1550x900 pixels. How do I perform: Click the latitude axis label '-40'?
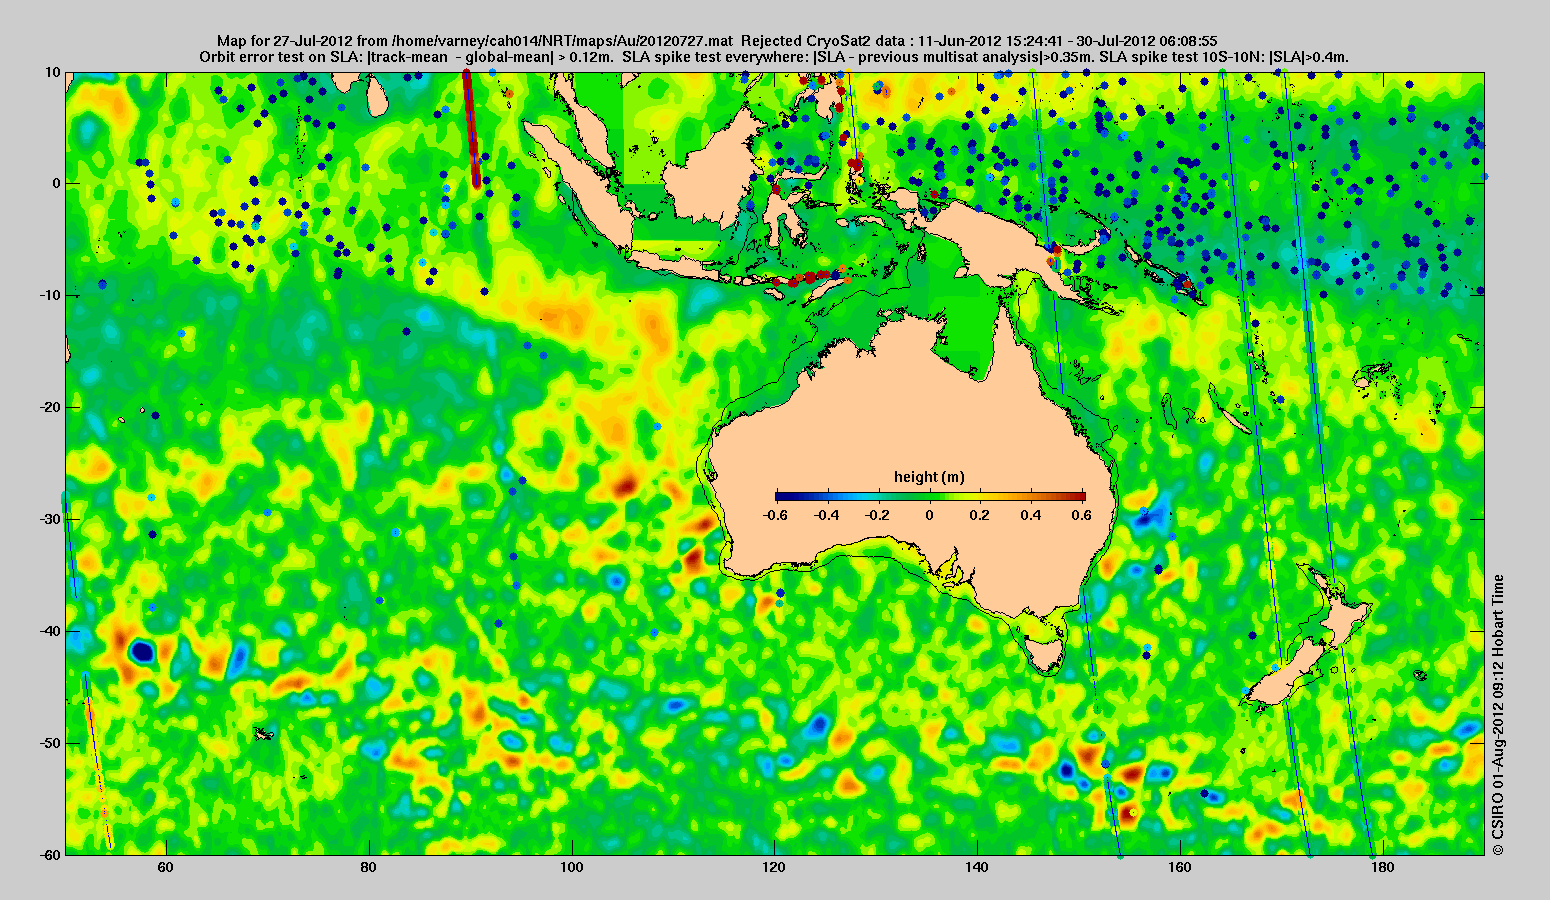tap(50, 632)
